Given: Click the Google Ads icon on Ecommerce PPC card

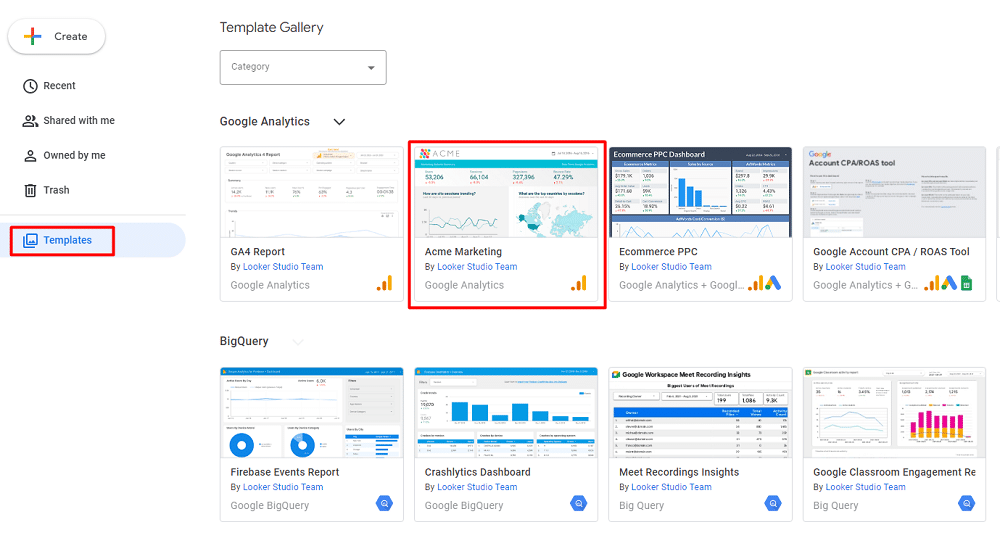Looking at the screenshot, I should [772, 284].
